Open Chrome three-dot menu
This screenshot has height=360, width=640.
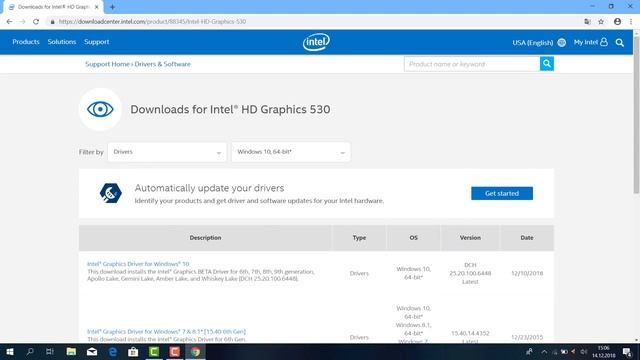click(x=631, y=22)
